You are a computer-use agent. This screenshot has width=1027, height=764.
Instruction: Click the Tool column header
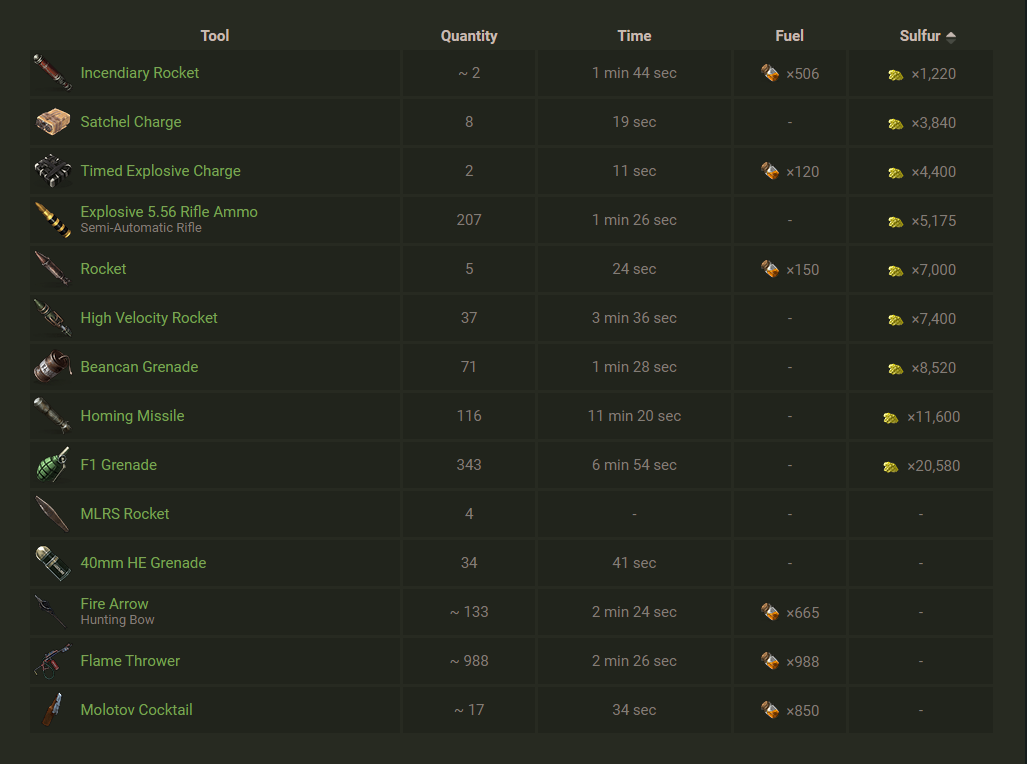coord(215,36)
